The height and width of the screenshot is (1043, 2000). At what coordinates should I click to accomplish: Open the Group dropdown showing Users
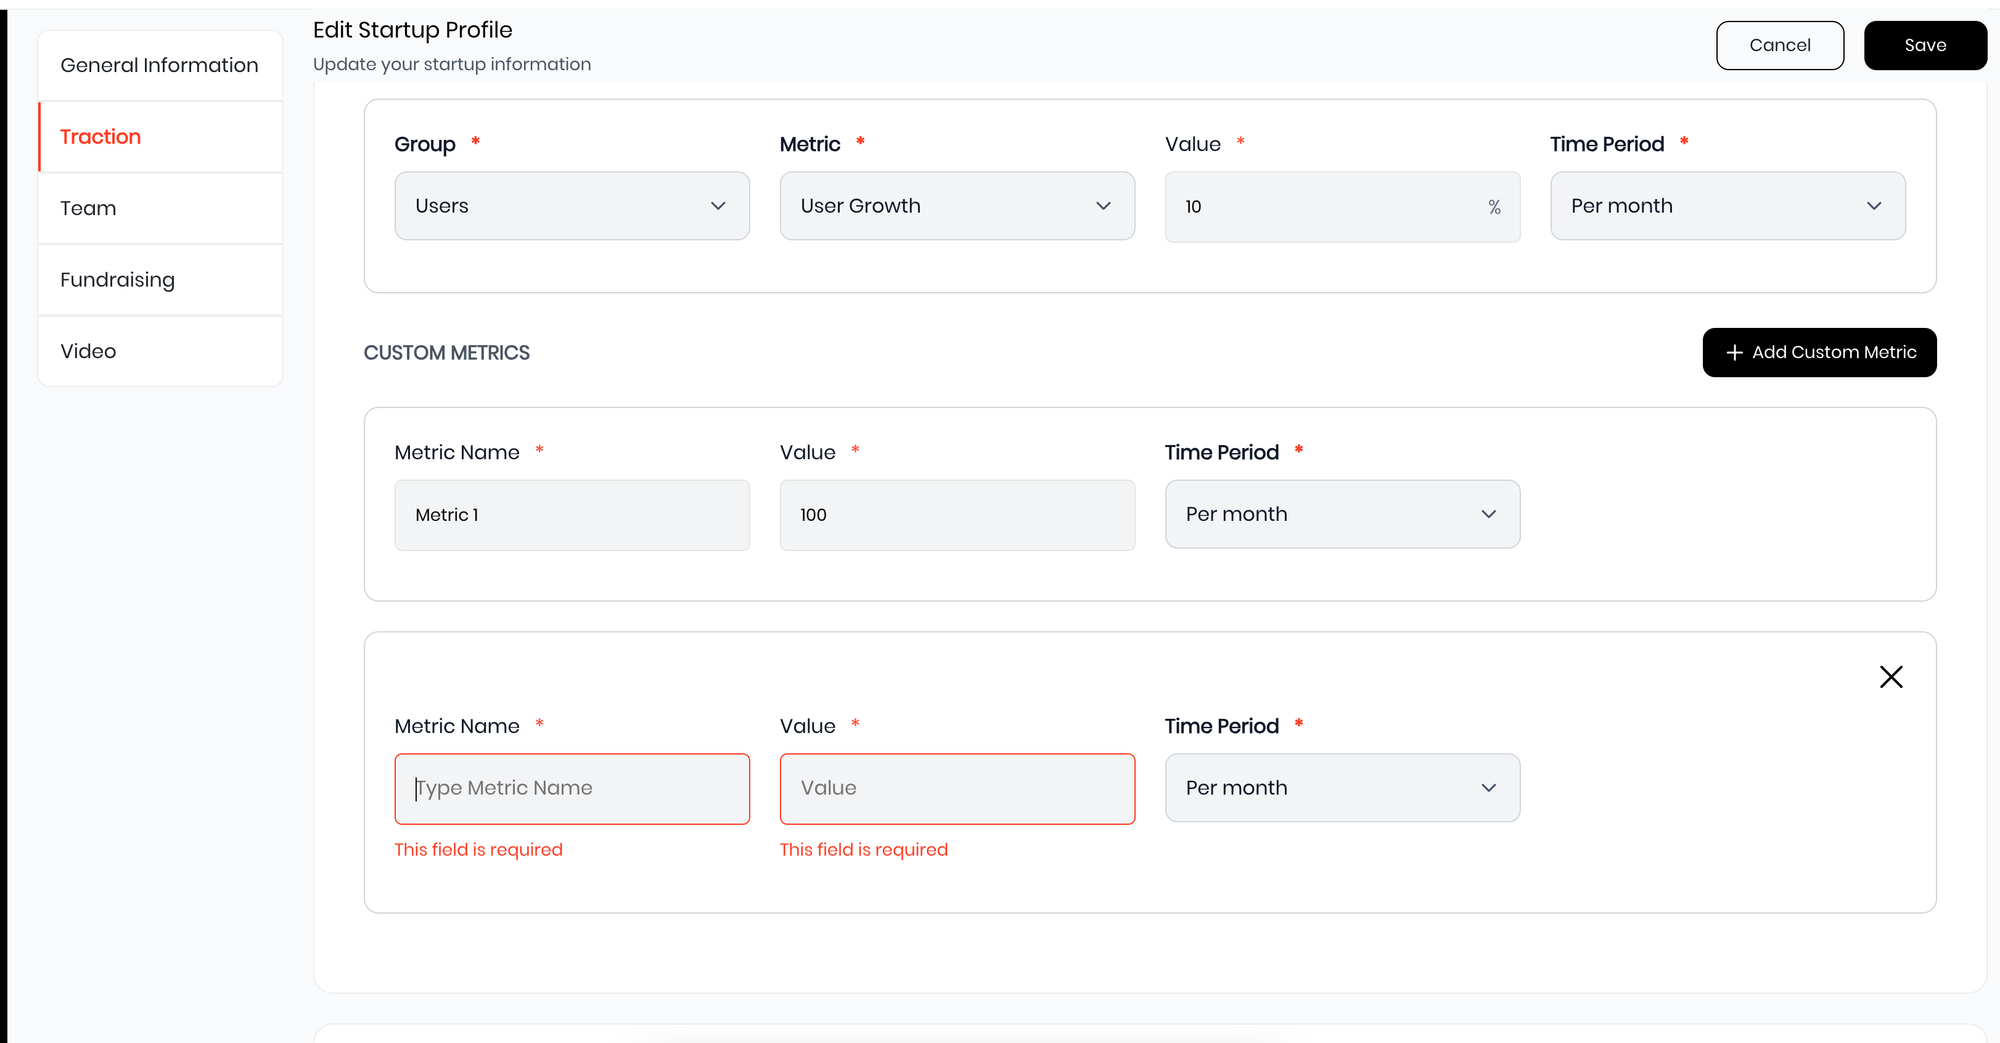(x=571, y=206)
